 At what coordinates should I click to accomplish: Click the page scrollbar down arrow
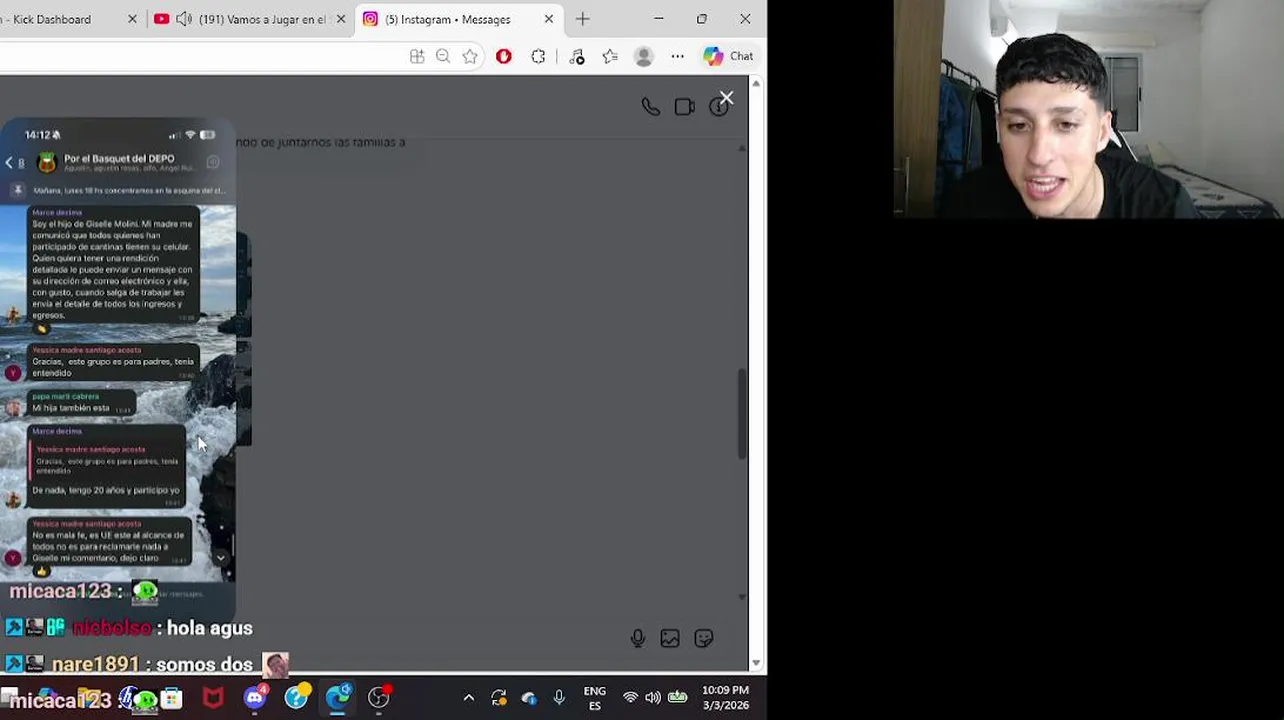pyautogui.click(x=756, y=663)
